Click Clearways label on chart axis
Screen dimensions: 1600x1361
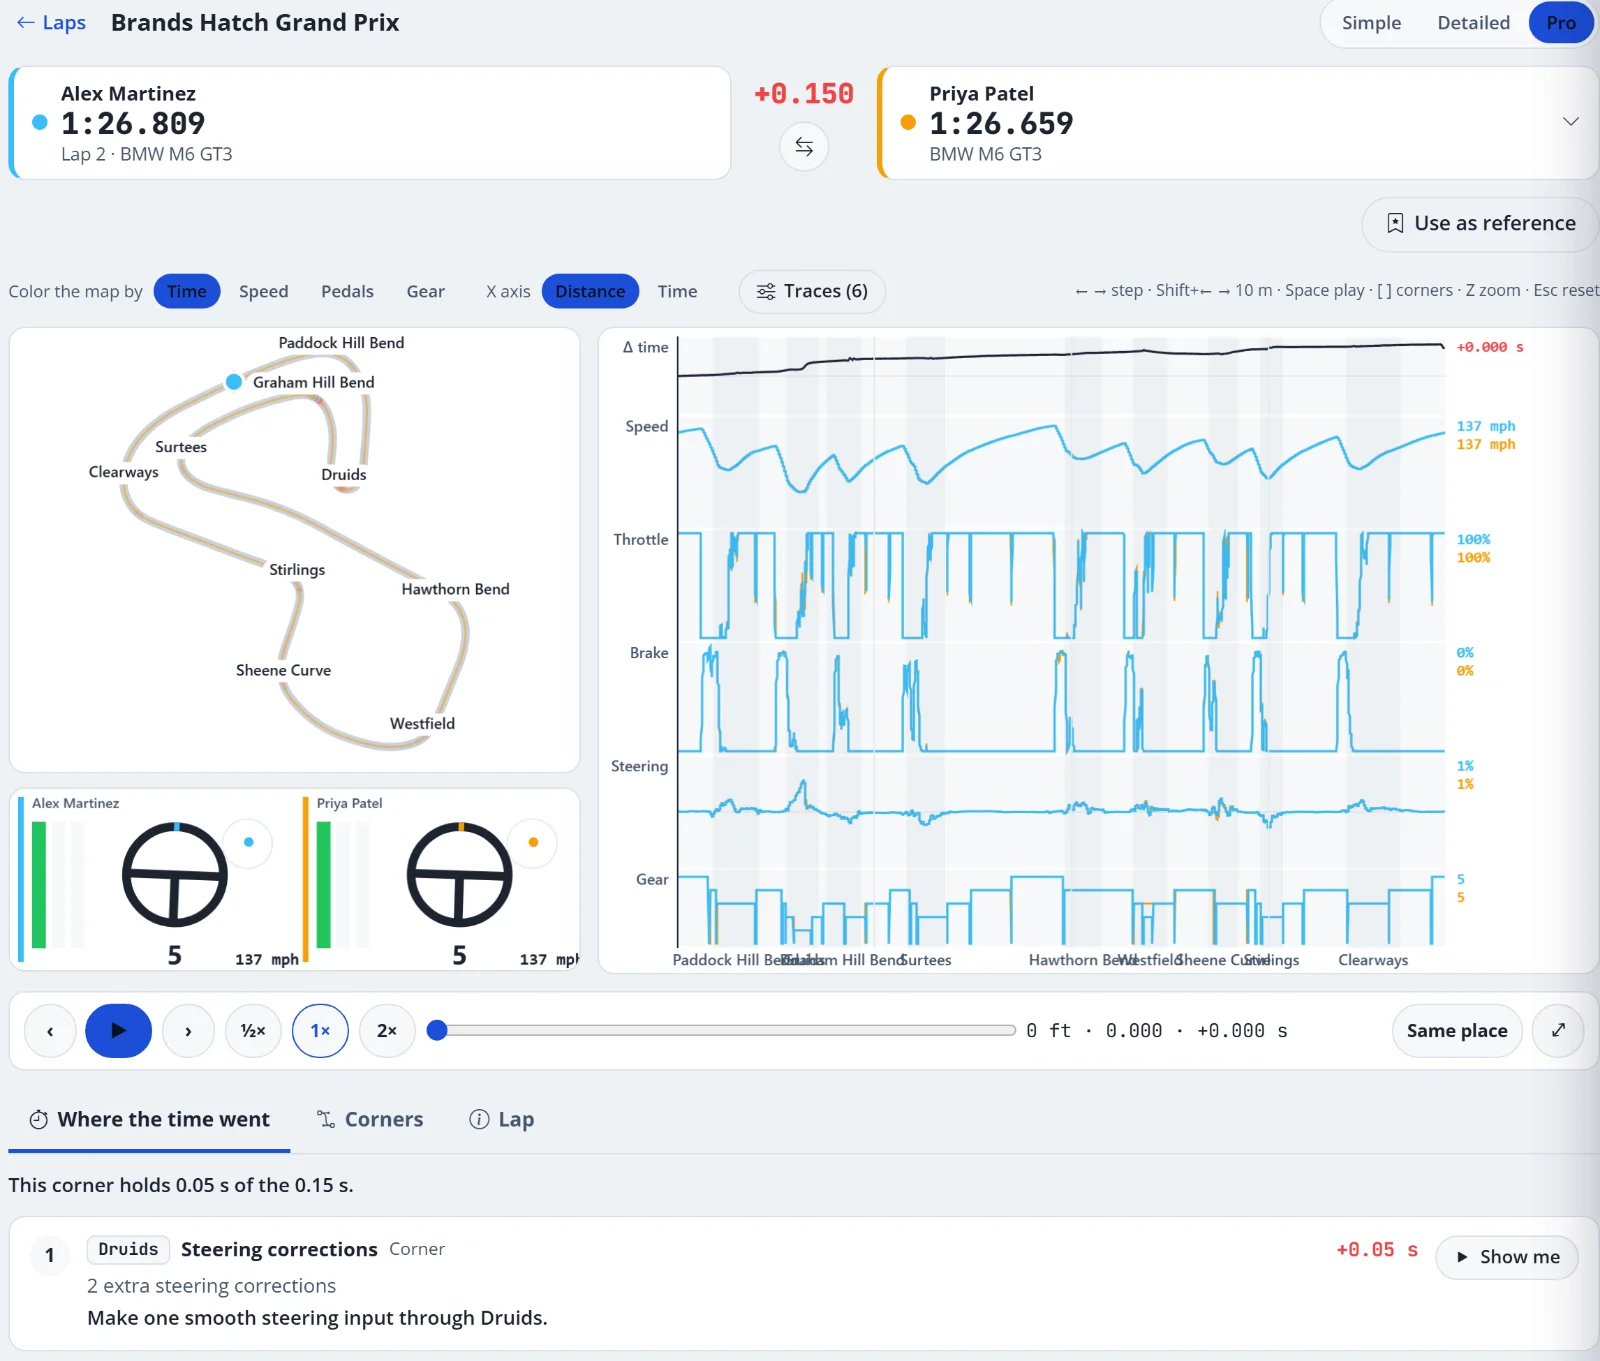tap(1373, 960)
